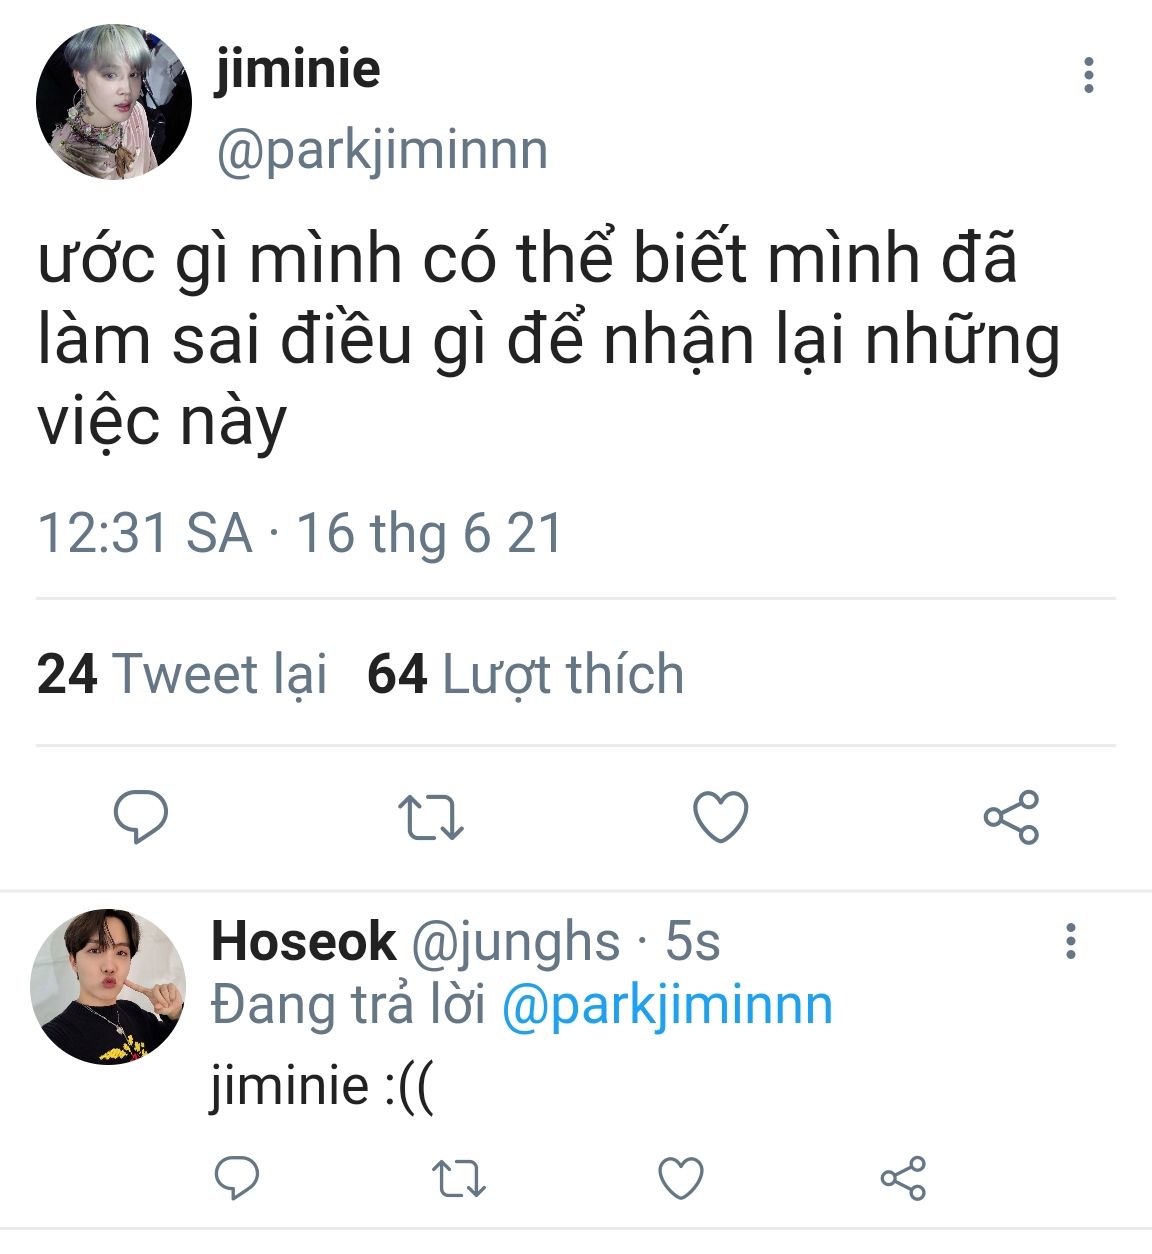Share jiminie's main tweet
Image resolution: width=1152 pixels, height=1254 pixels.
point(1011,816)
